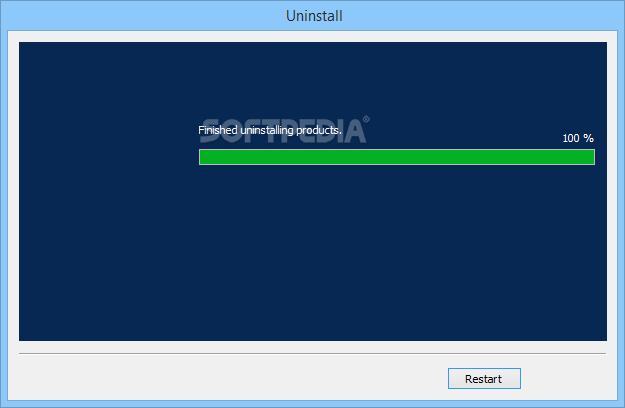
Task: Click the registered trademark symbol beside Softpedia
Action: (x=366, y=119)
